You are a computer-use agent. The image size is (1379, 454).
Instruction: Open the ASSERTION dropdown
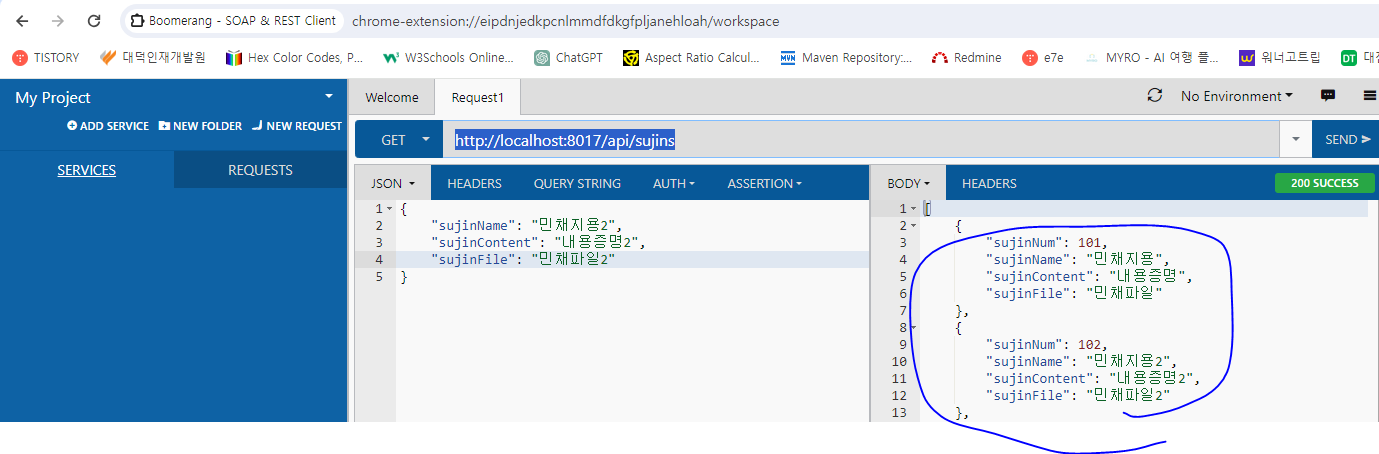point(764,183)
